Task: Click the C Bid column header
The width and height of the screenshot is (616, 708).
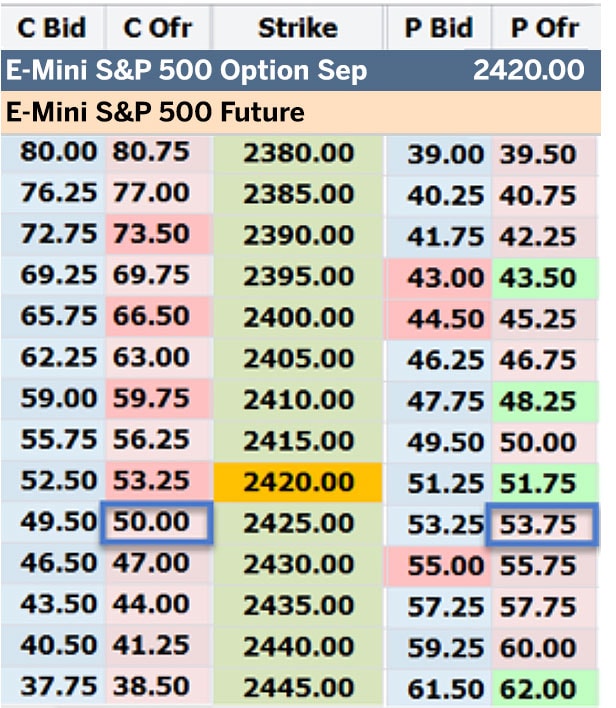Action: point(53,27)
